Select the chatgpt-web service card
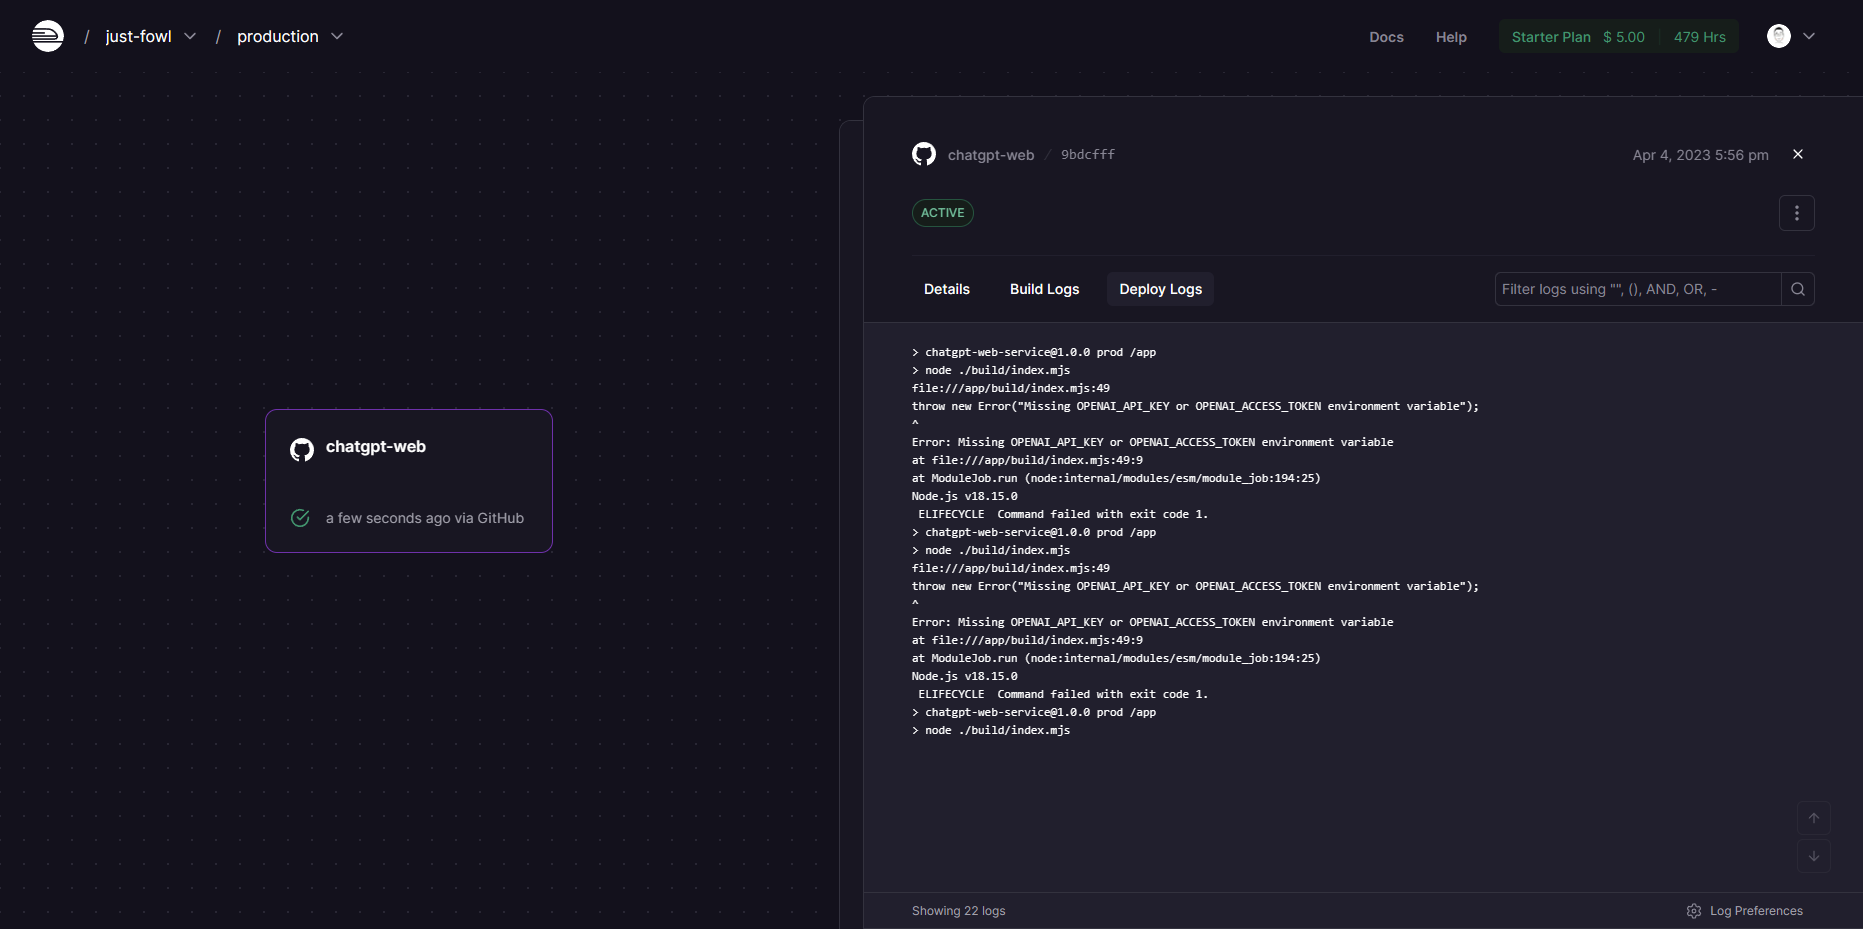 409,481
